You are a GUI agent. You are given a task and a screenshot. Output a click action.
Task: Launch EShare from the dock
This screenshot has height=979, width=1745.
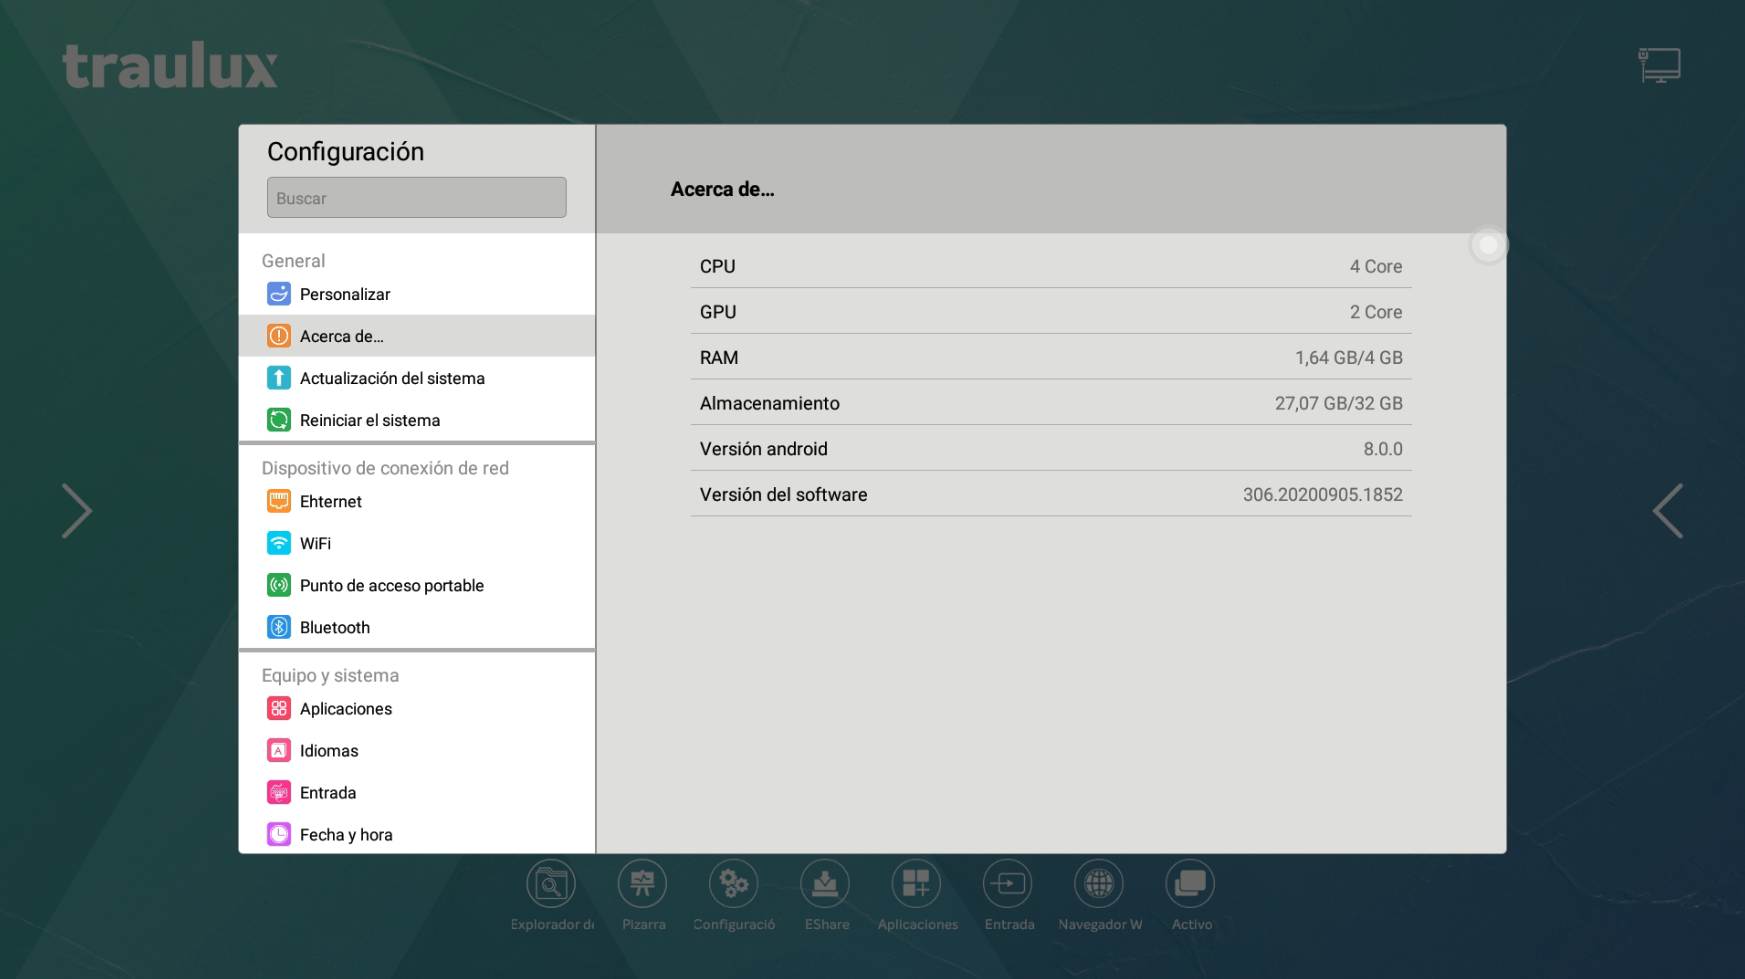(825, 884)
